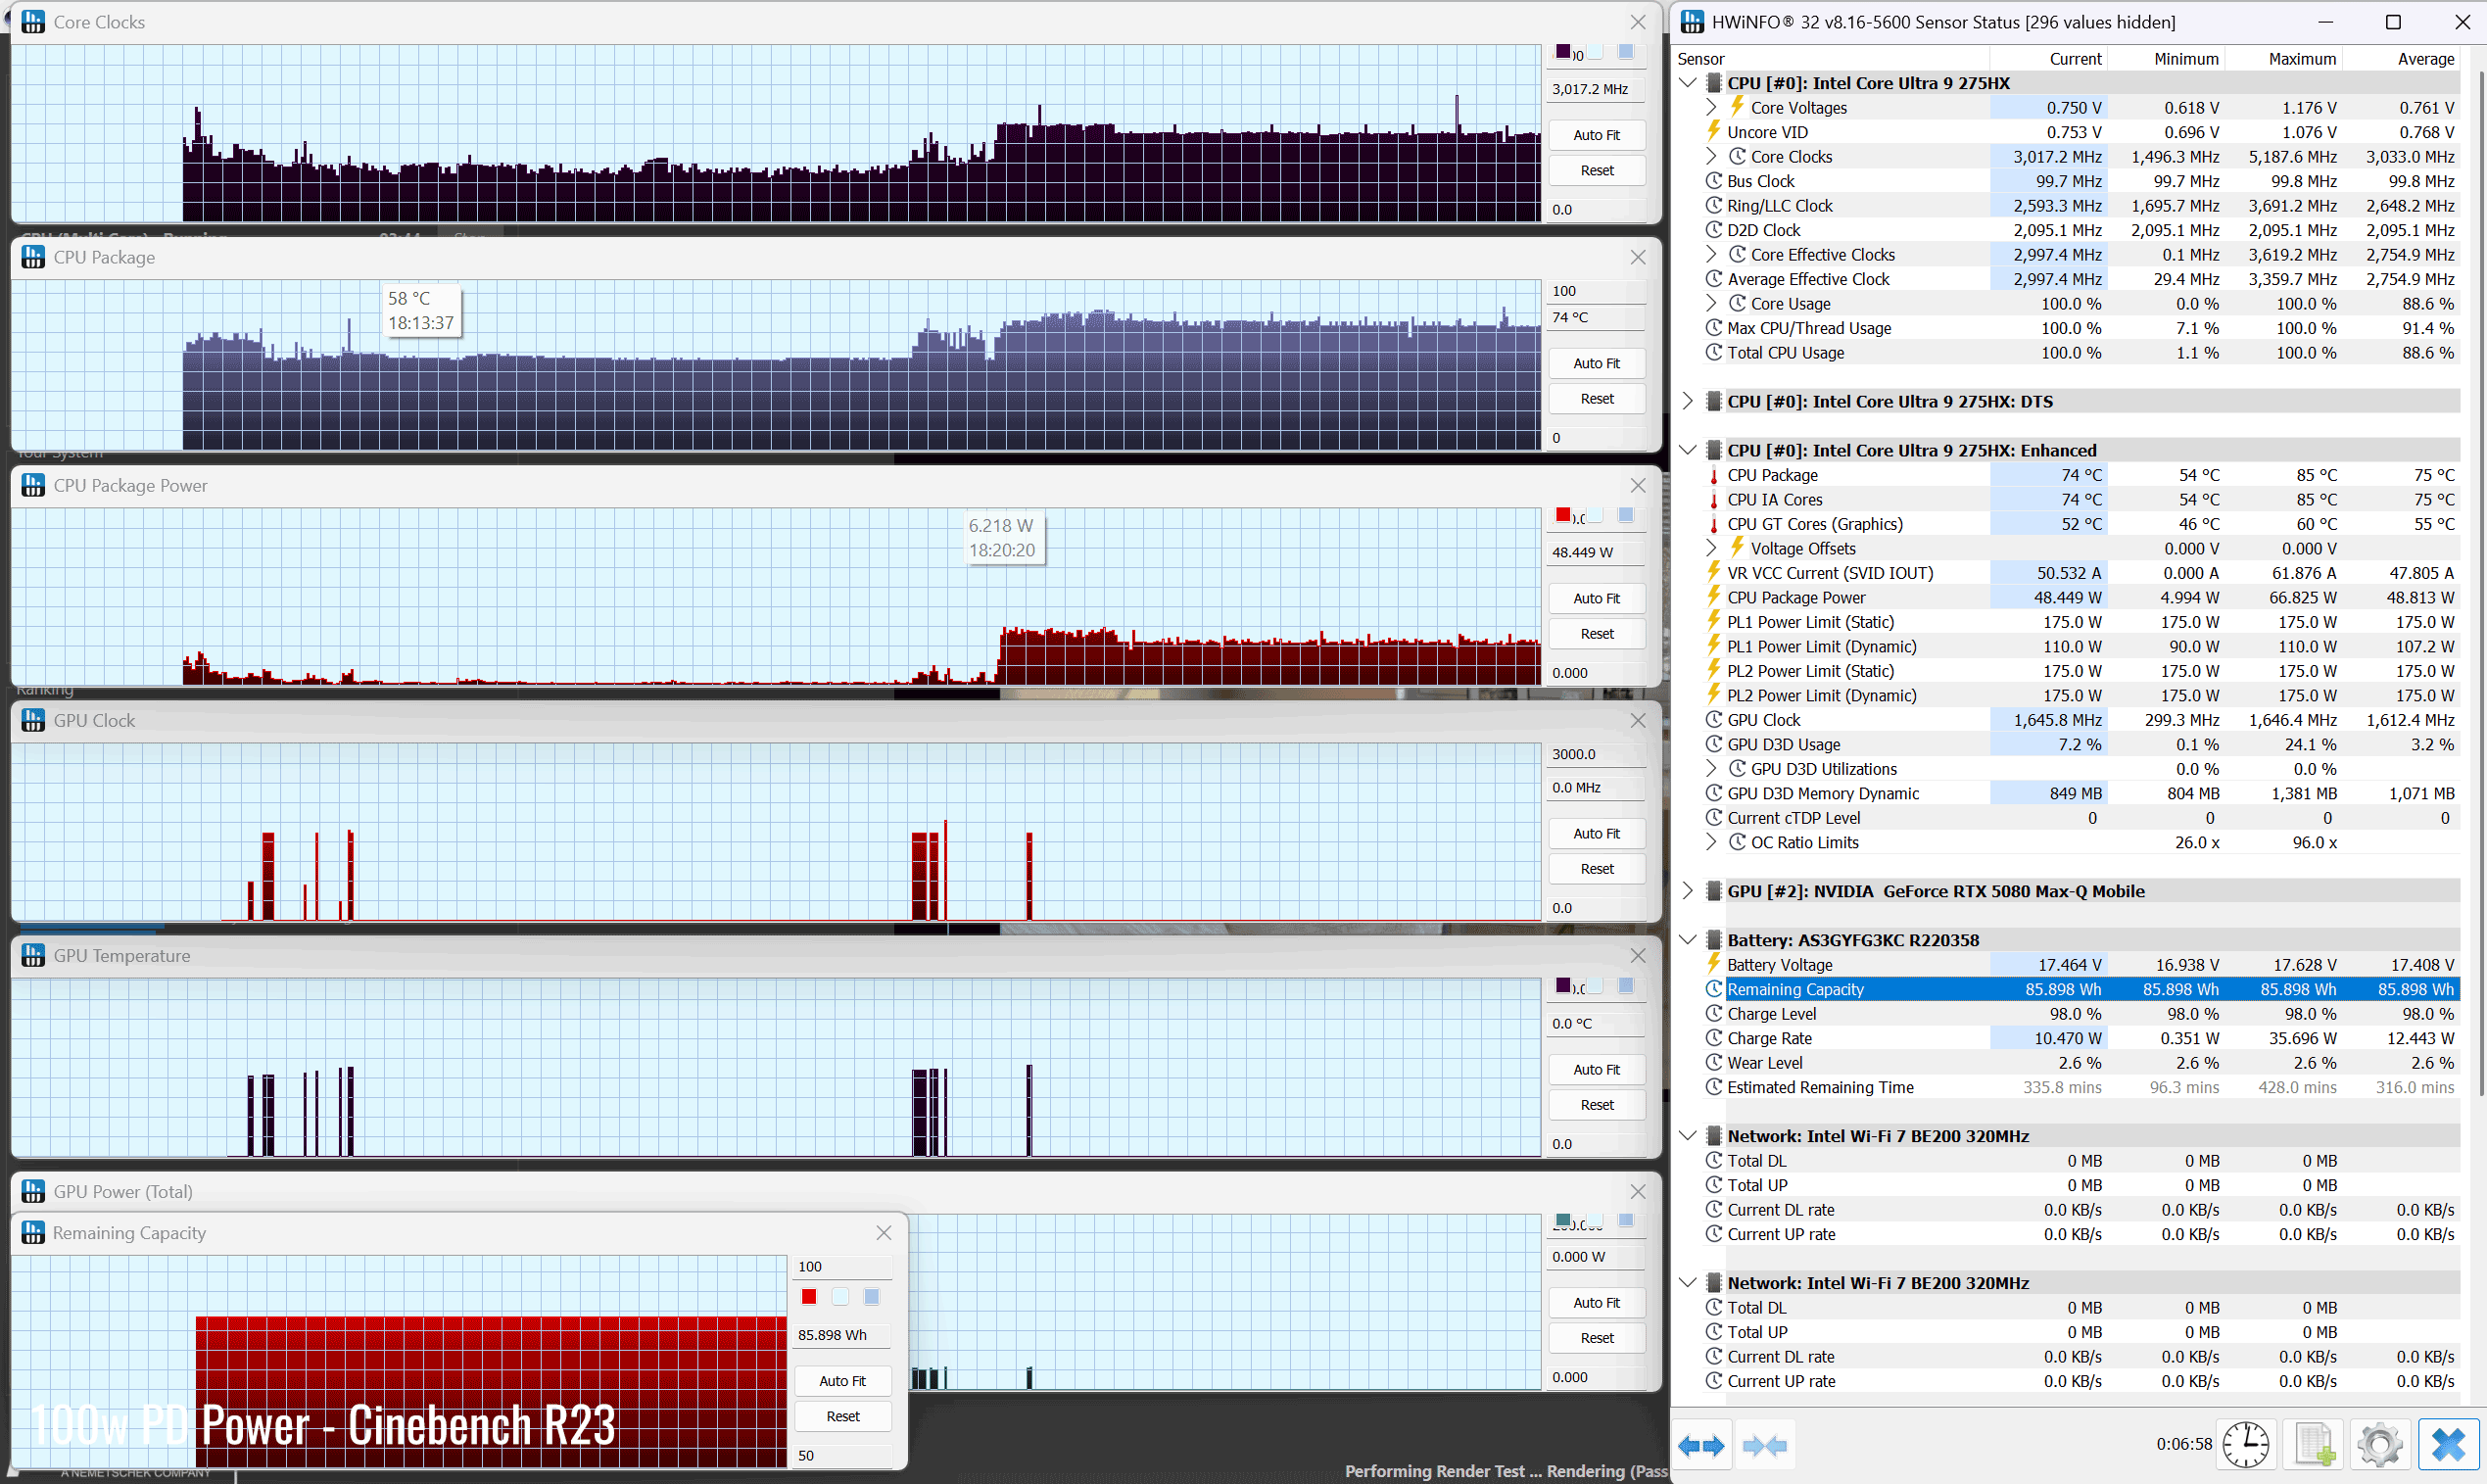Click the maximum field showing 100 in CPU Package graph
Viewport: 2487px width, 1484px height.
point(1596,291)
